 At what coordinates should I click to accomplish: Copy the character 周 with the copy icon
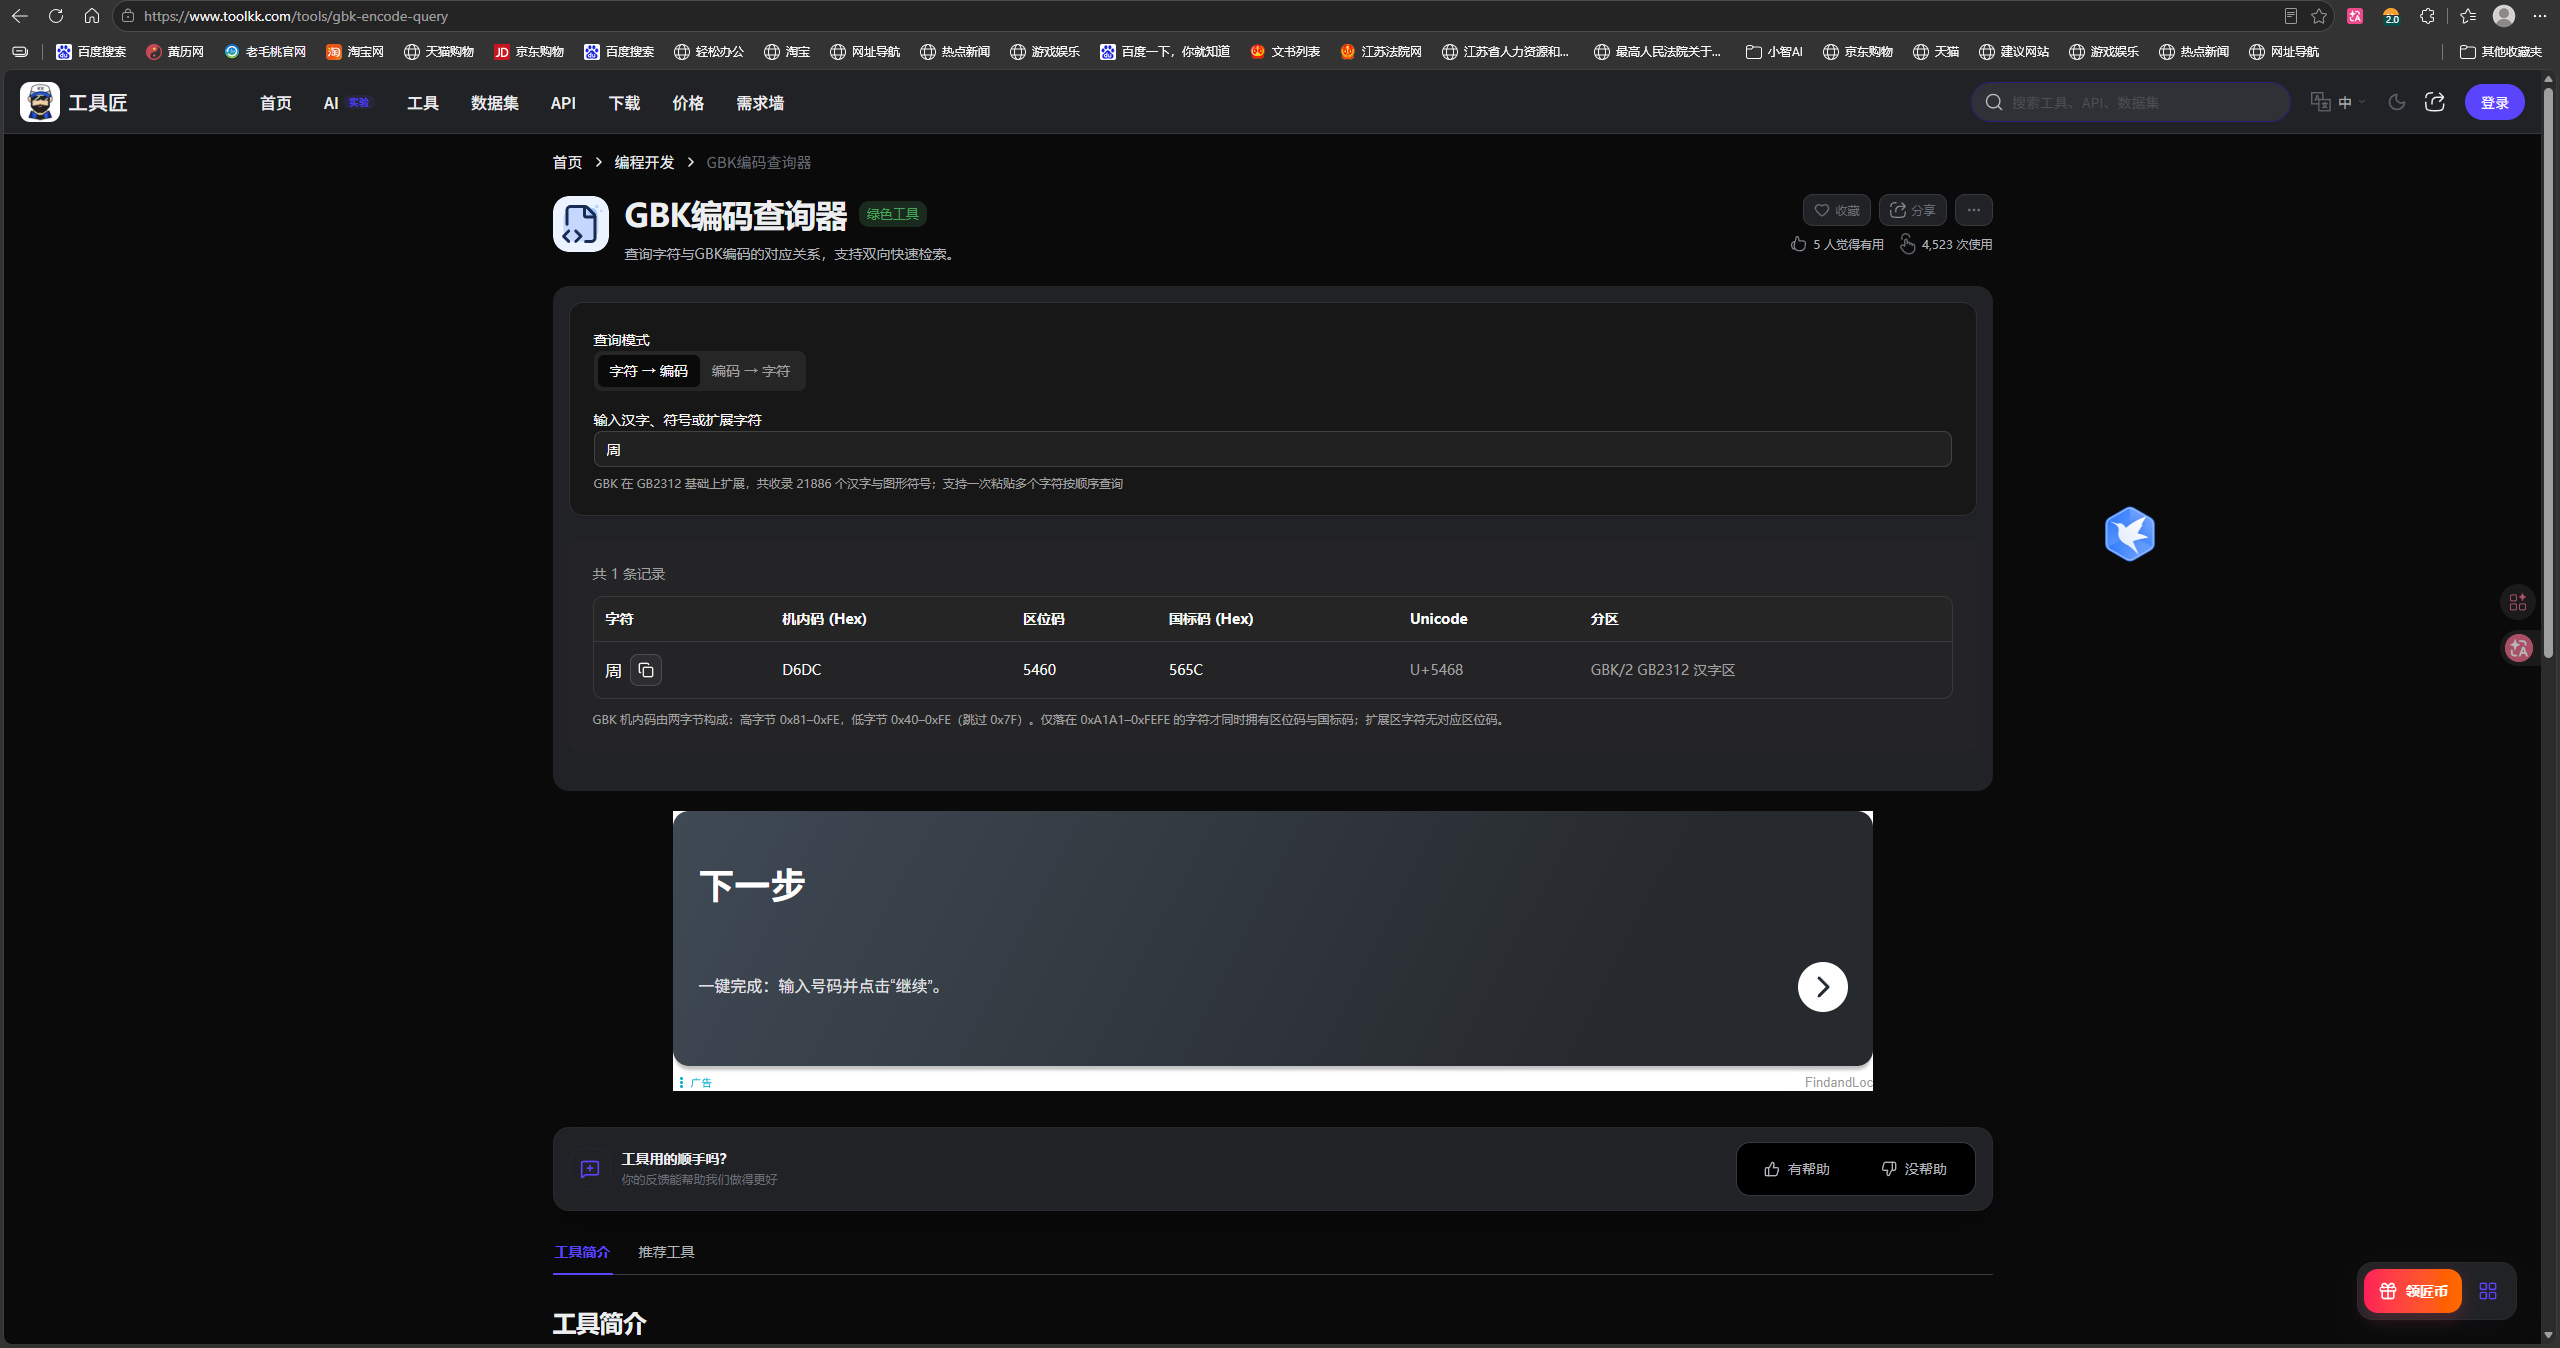[646, 670]
